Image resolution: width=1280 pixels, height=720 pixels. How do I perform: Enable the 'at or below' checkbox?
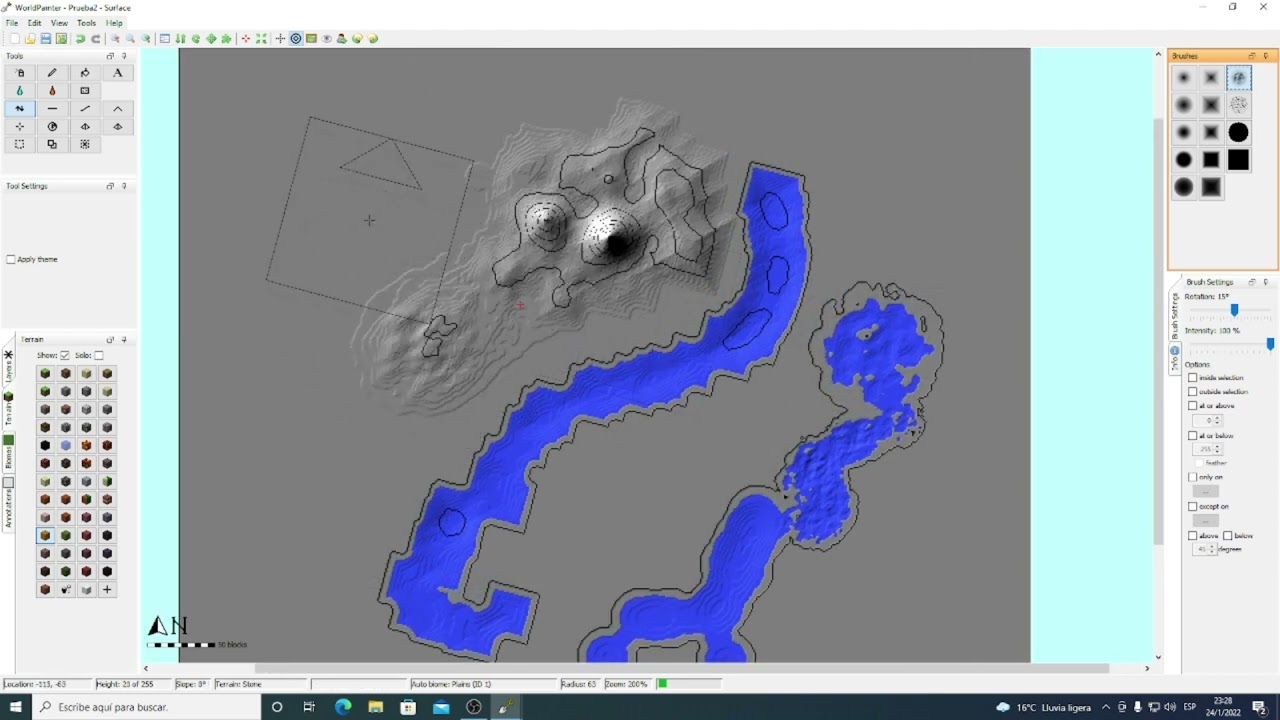tap(1192, 436)
